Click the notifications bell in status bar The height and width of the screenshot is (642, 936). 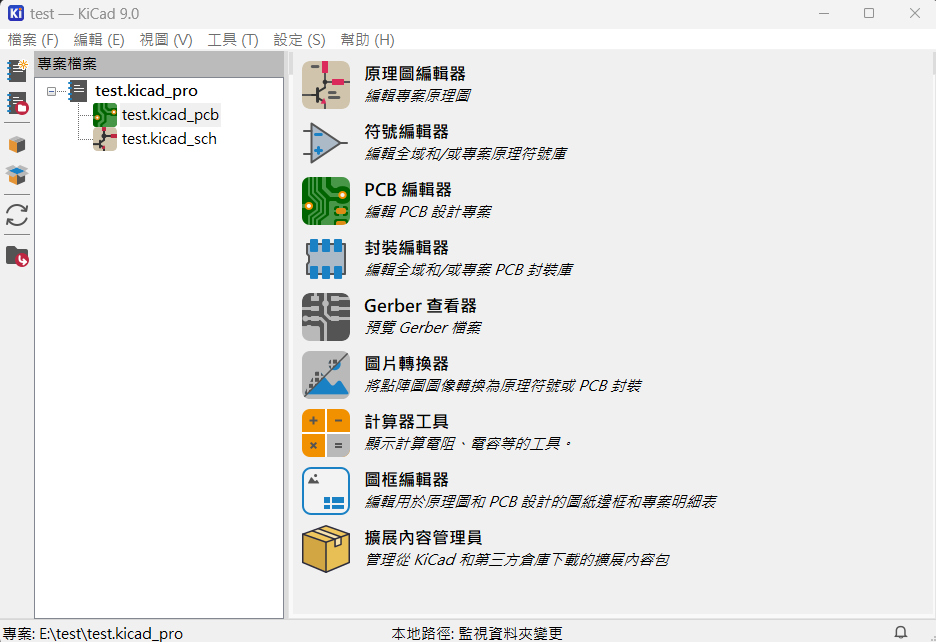click(x=900, y=632)
